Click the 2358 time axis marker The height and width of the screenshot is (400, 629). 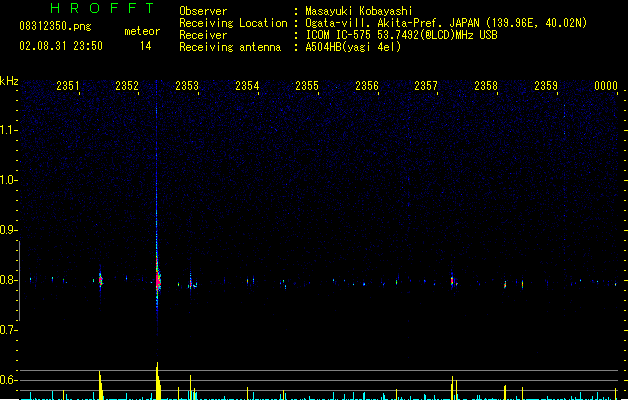[486, 86]
